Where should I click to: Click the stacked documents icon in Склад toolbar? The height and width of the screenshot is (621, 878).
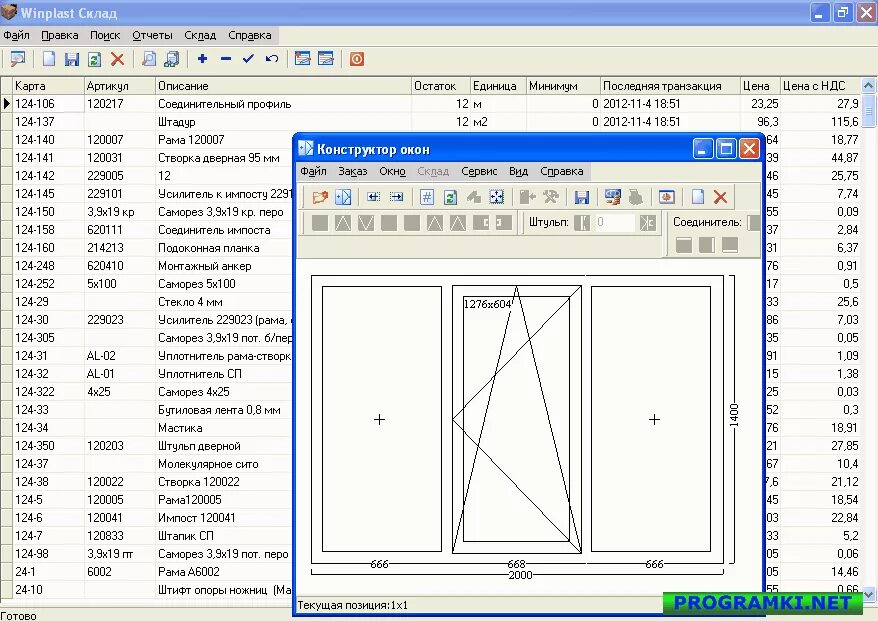coord(172,59)
